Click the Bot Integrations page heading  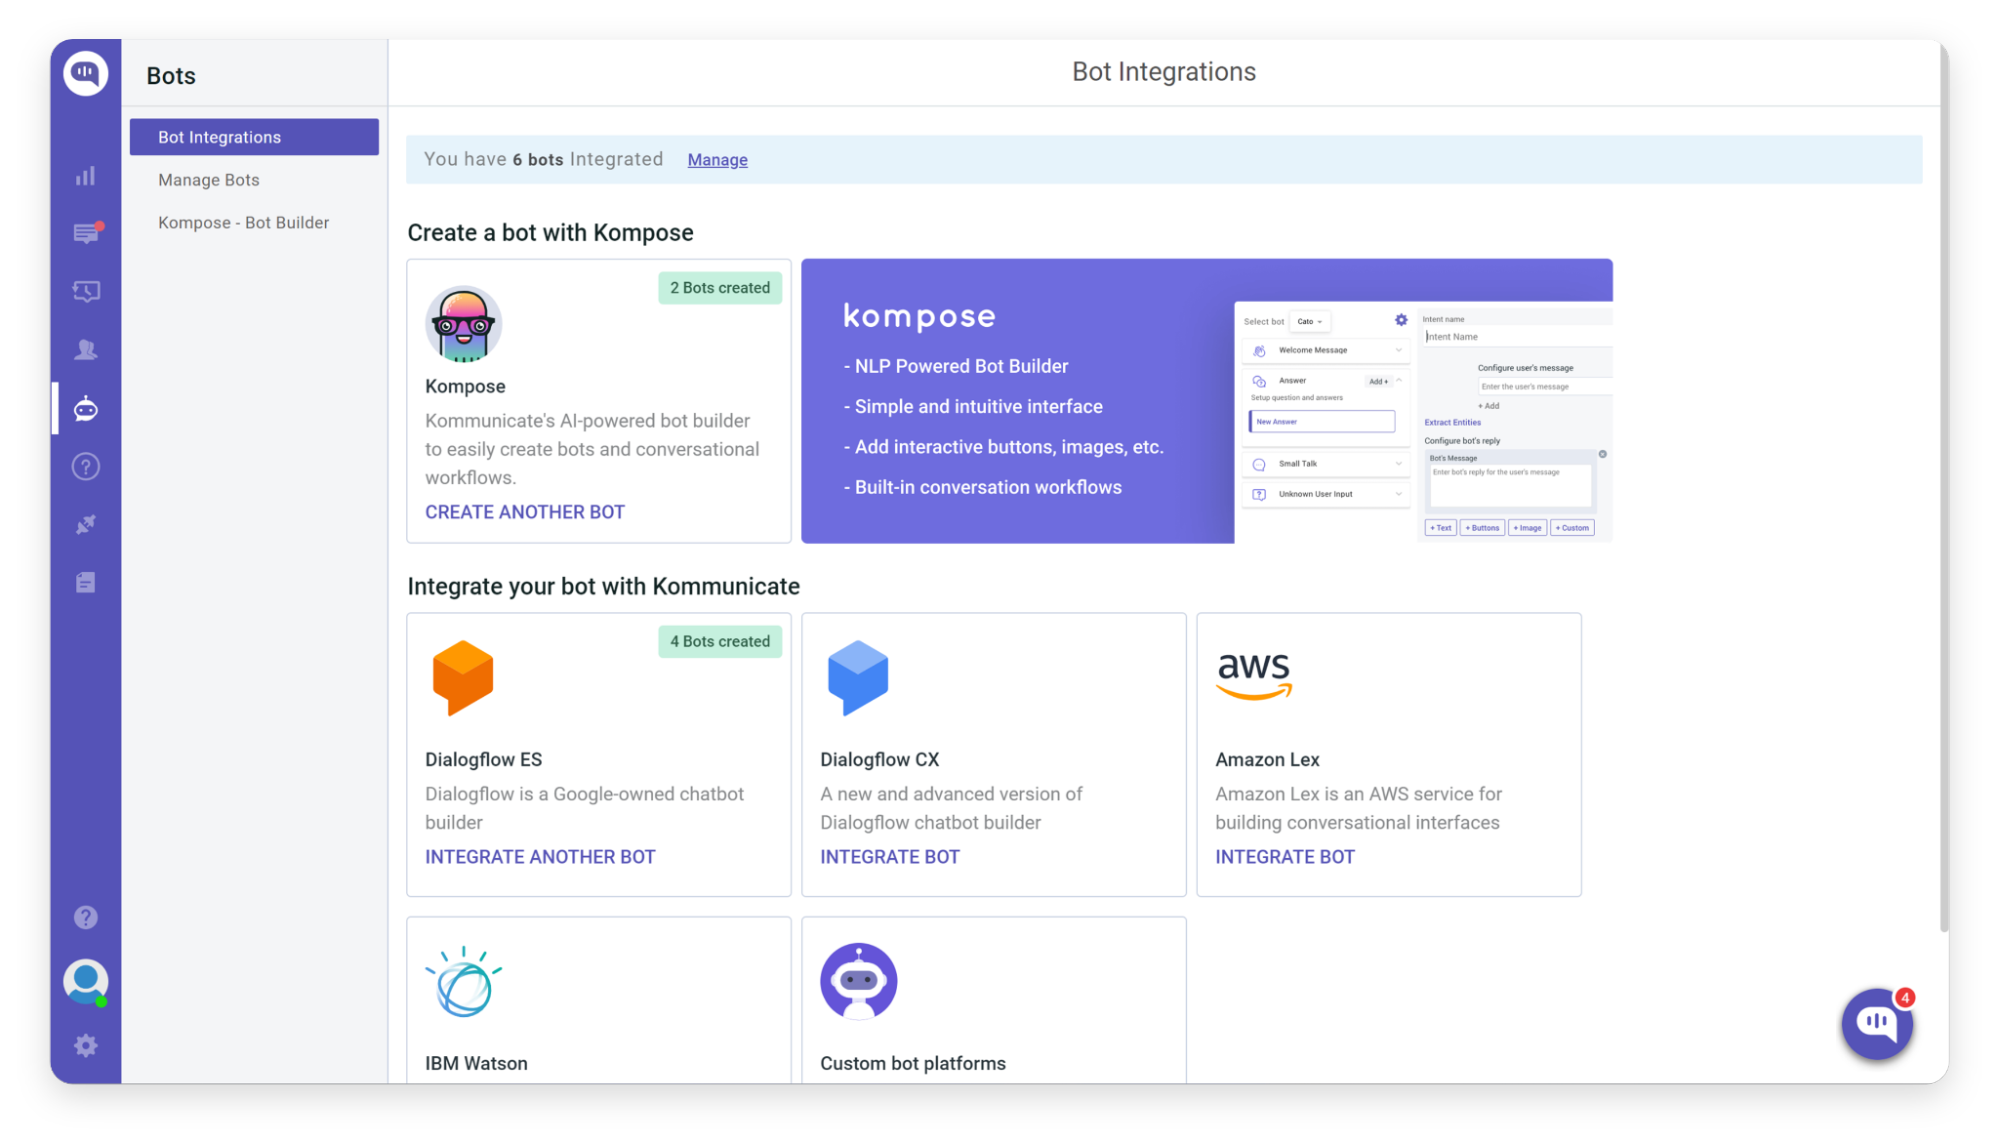tap(1164, 72)
